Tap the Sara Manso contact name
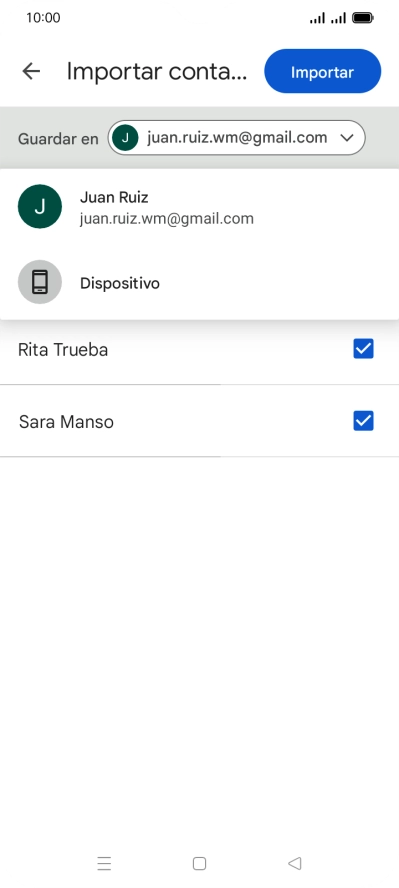Viewport: 399px width, 888px height. tap(66, 422)
